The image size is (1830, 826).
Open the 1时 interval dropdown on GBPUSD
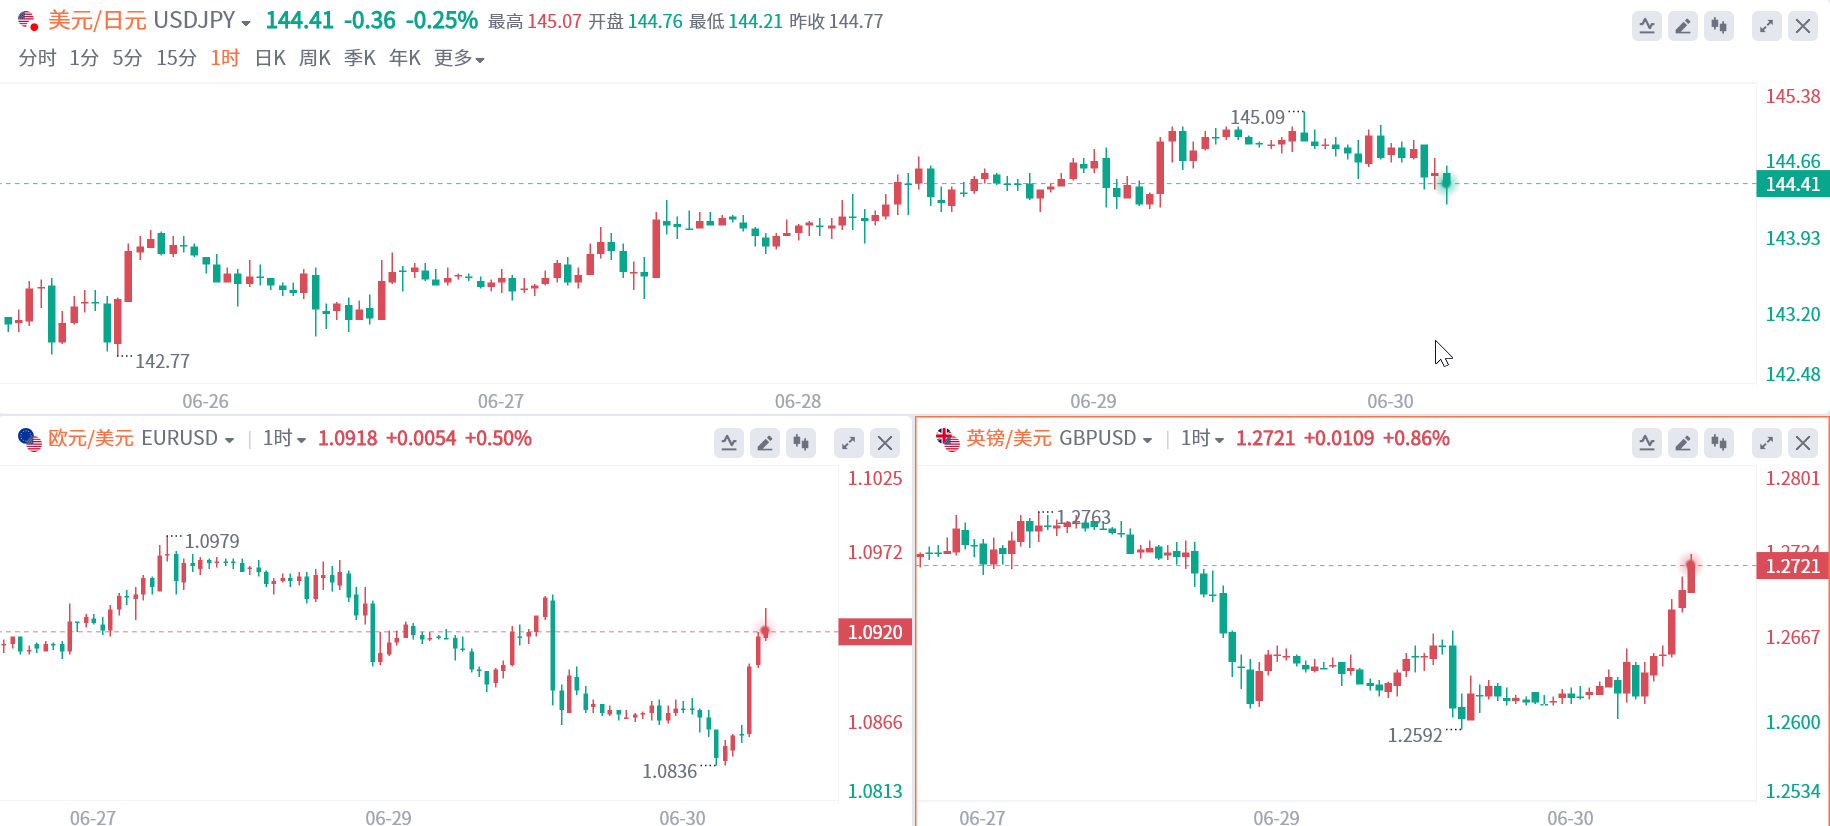click(1202, 439)
